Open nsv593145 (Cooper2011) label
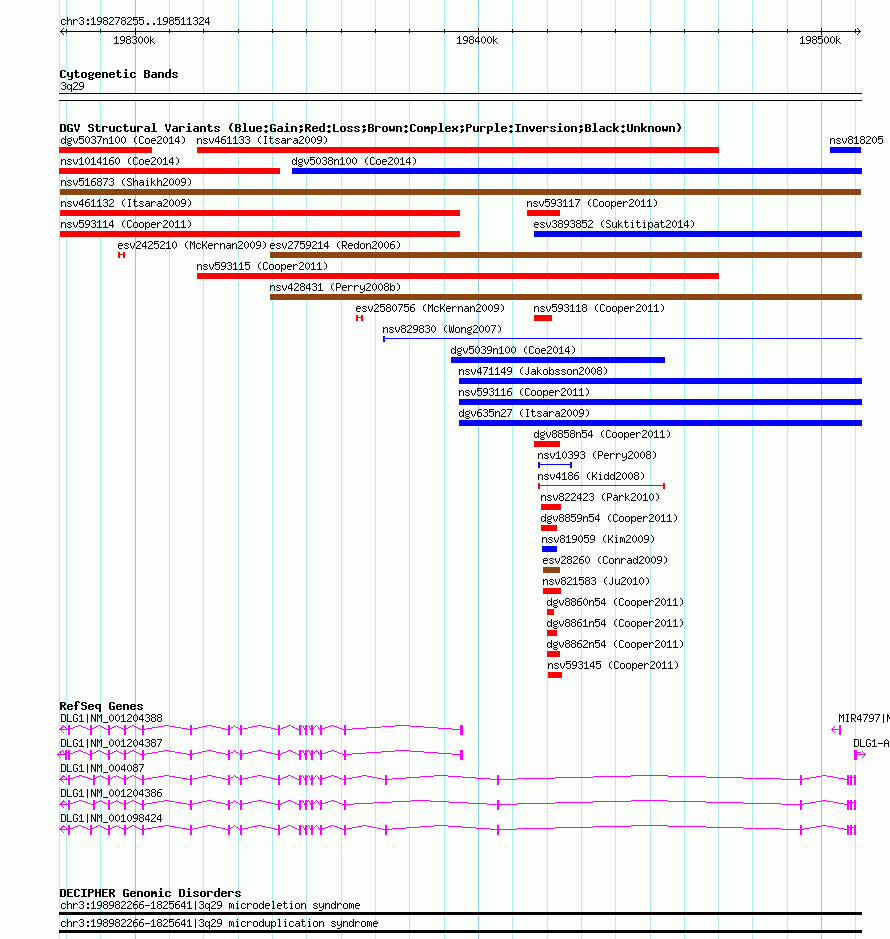Screen dimensions: 890x939 (x=613, y=664)
